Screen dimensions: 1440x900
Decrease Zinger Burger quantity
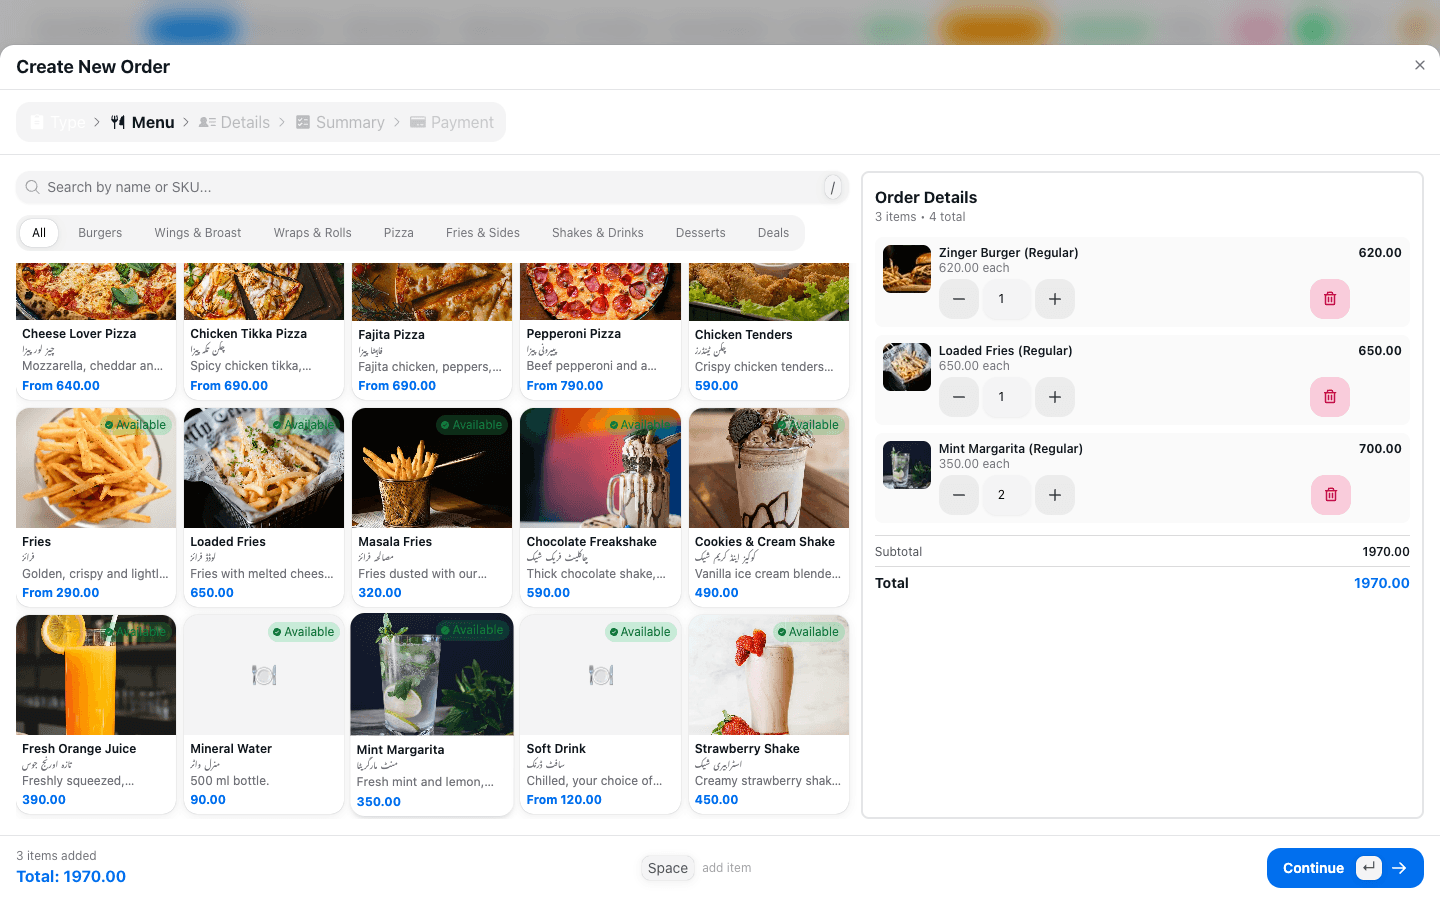tap(958, 299)
